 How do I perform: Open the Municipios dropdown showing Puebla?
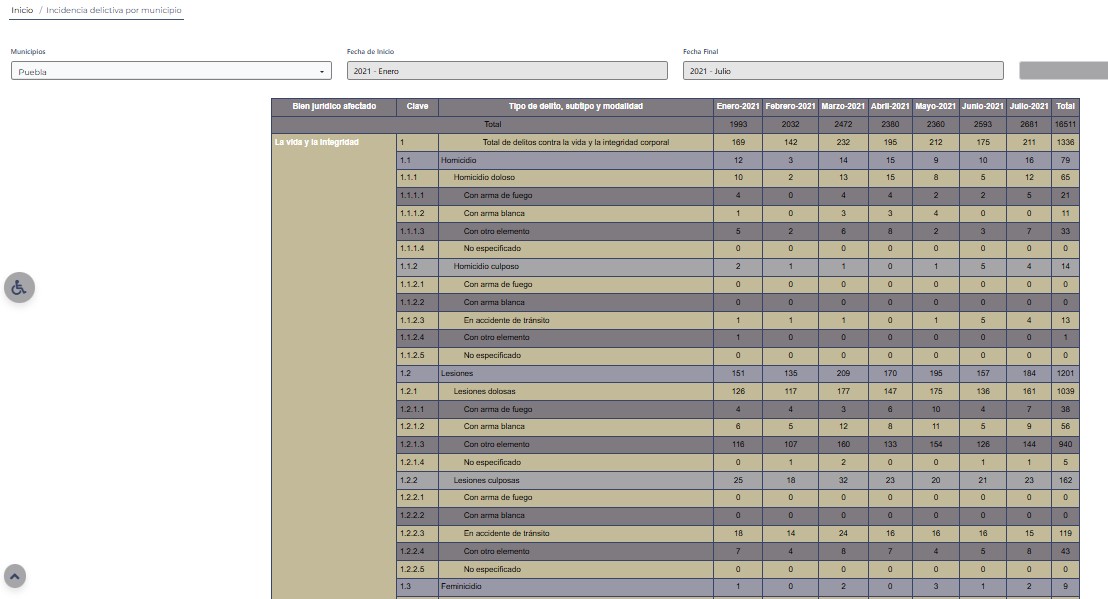tap(171, 71)
